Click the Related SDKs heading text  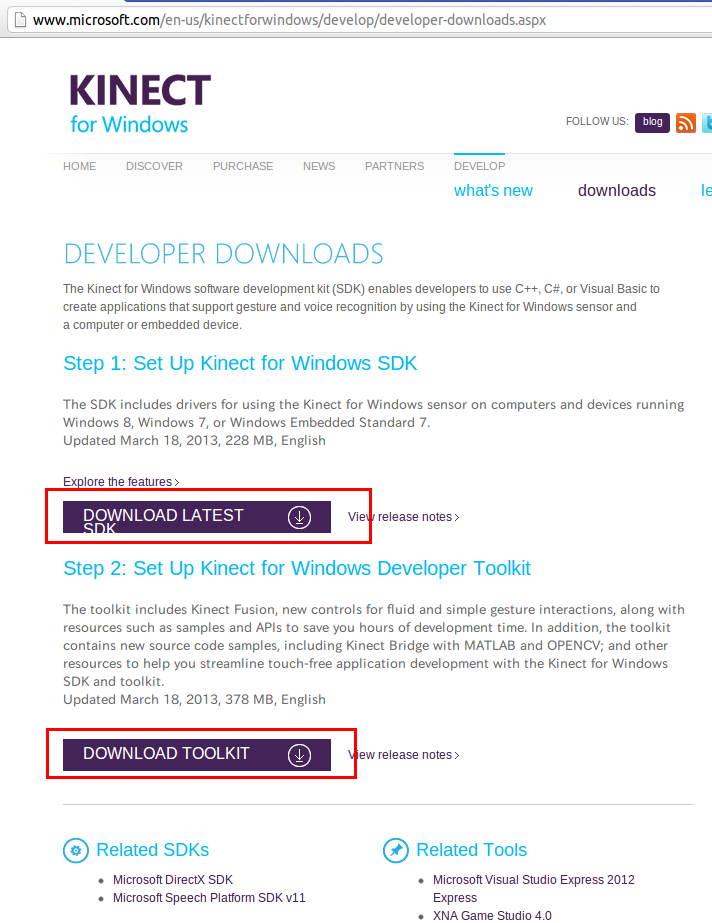coord(152,850)
